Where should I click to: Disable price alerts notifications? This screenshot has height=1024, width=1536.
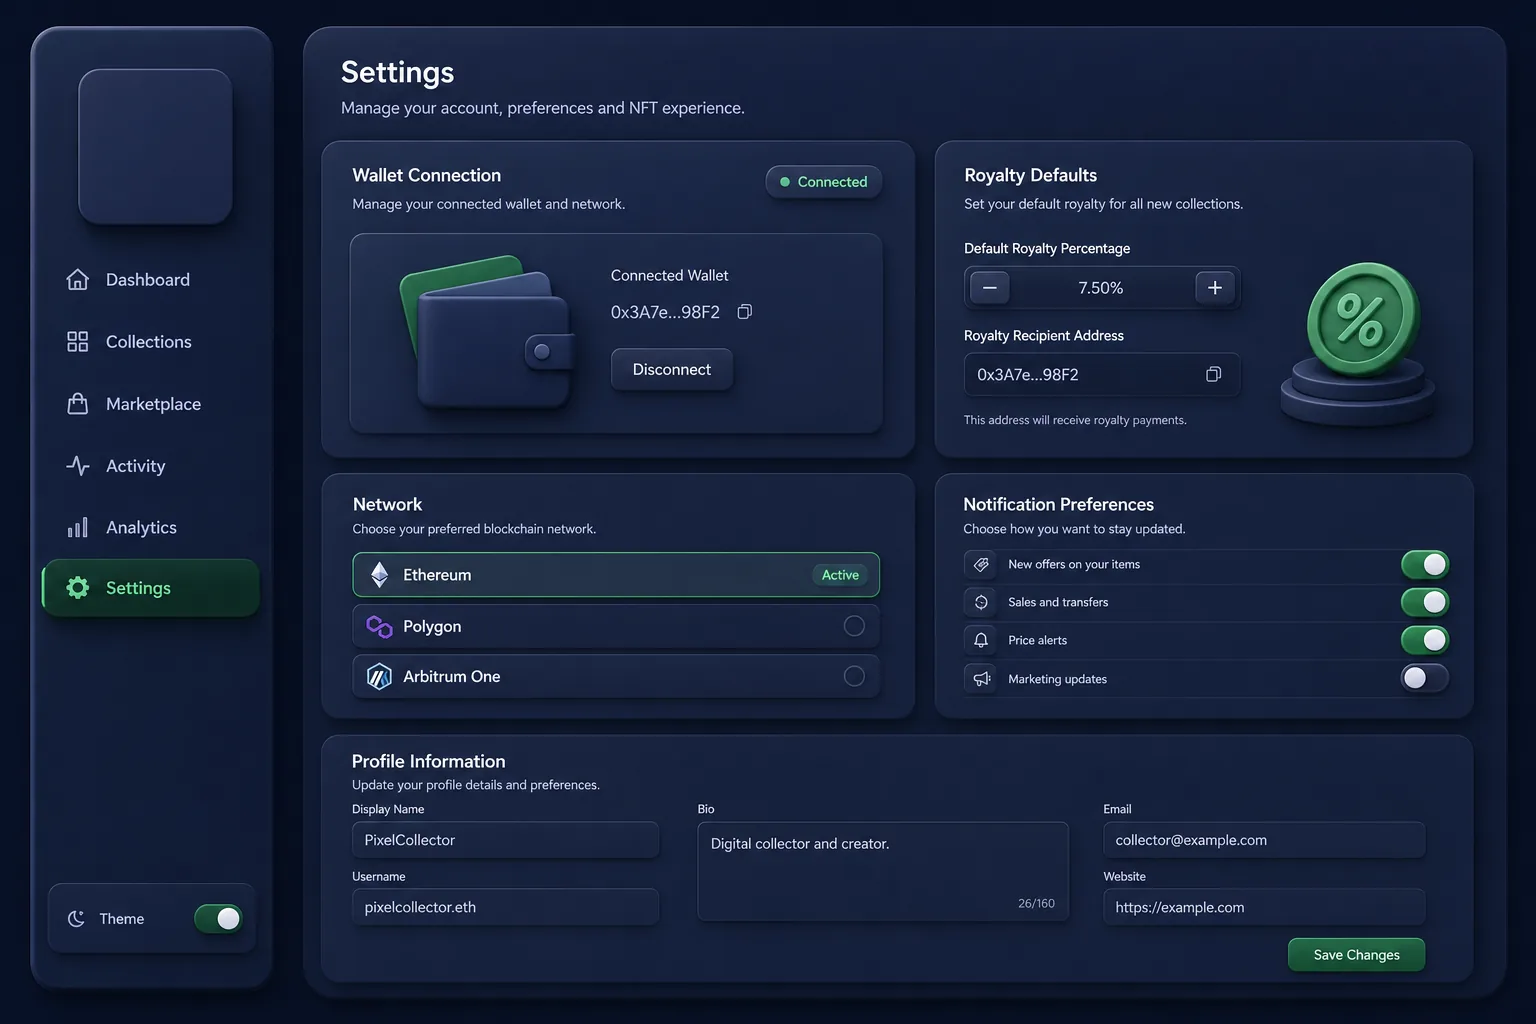(x=1425, y=640)
